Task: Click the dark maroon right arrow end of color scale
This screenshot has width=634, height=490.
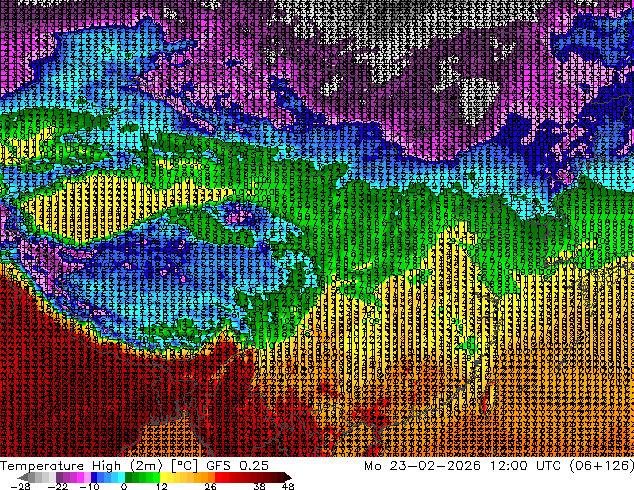Action: point(287,477)
